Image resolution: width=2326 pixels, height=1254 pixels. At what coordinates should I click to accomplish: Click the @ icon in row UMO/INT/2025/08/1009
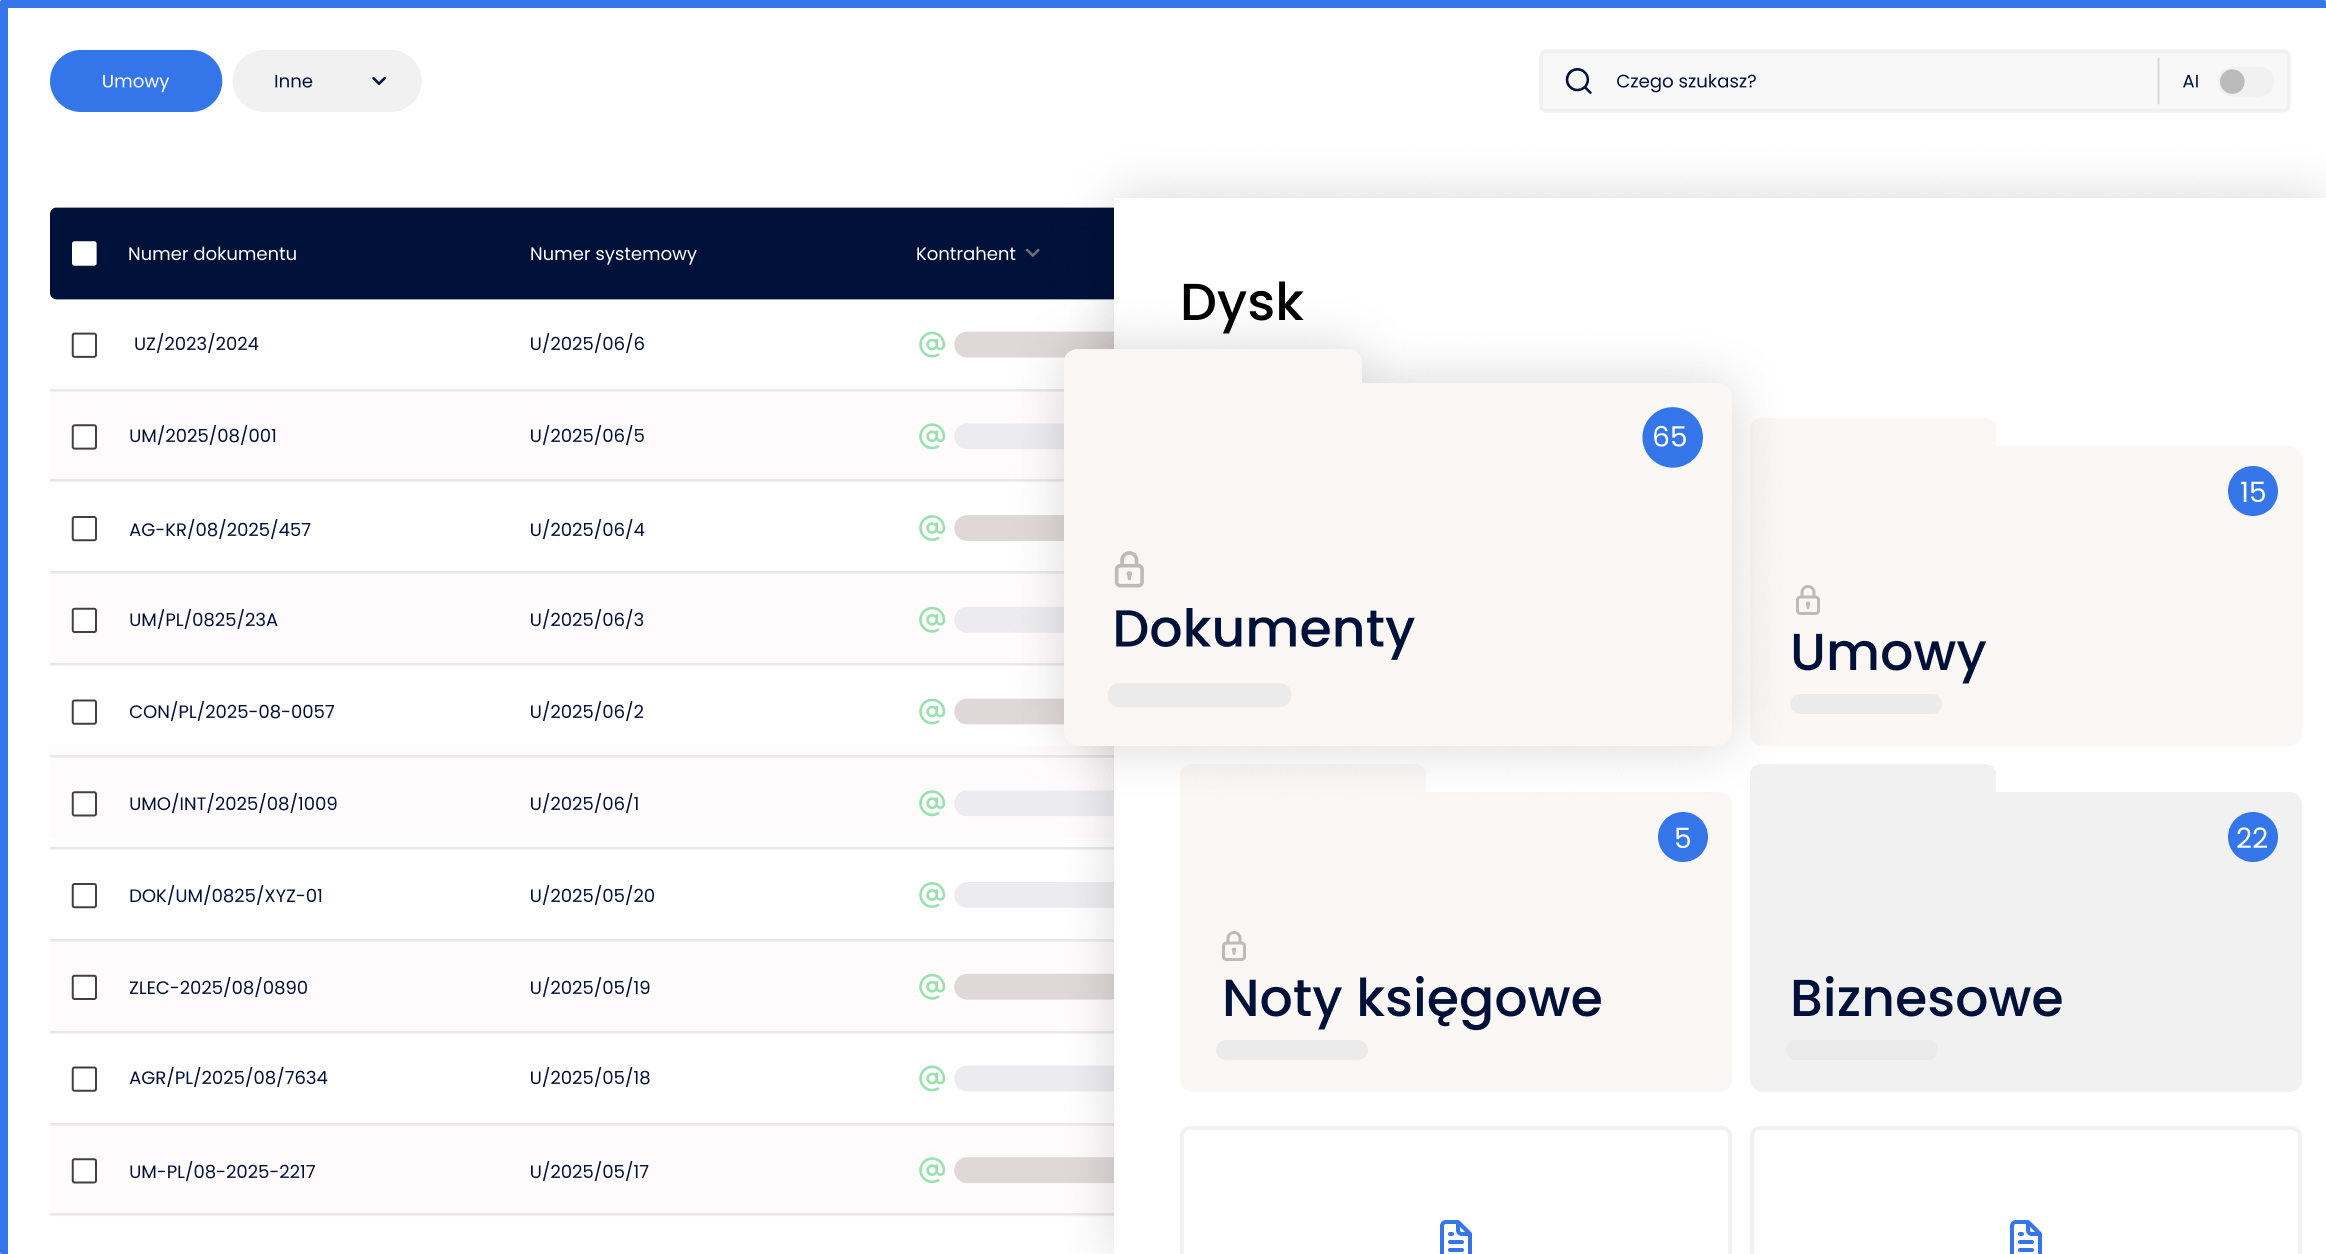pos(932,803)
